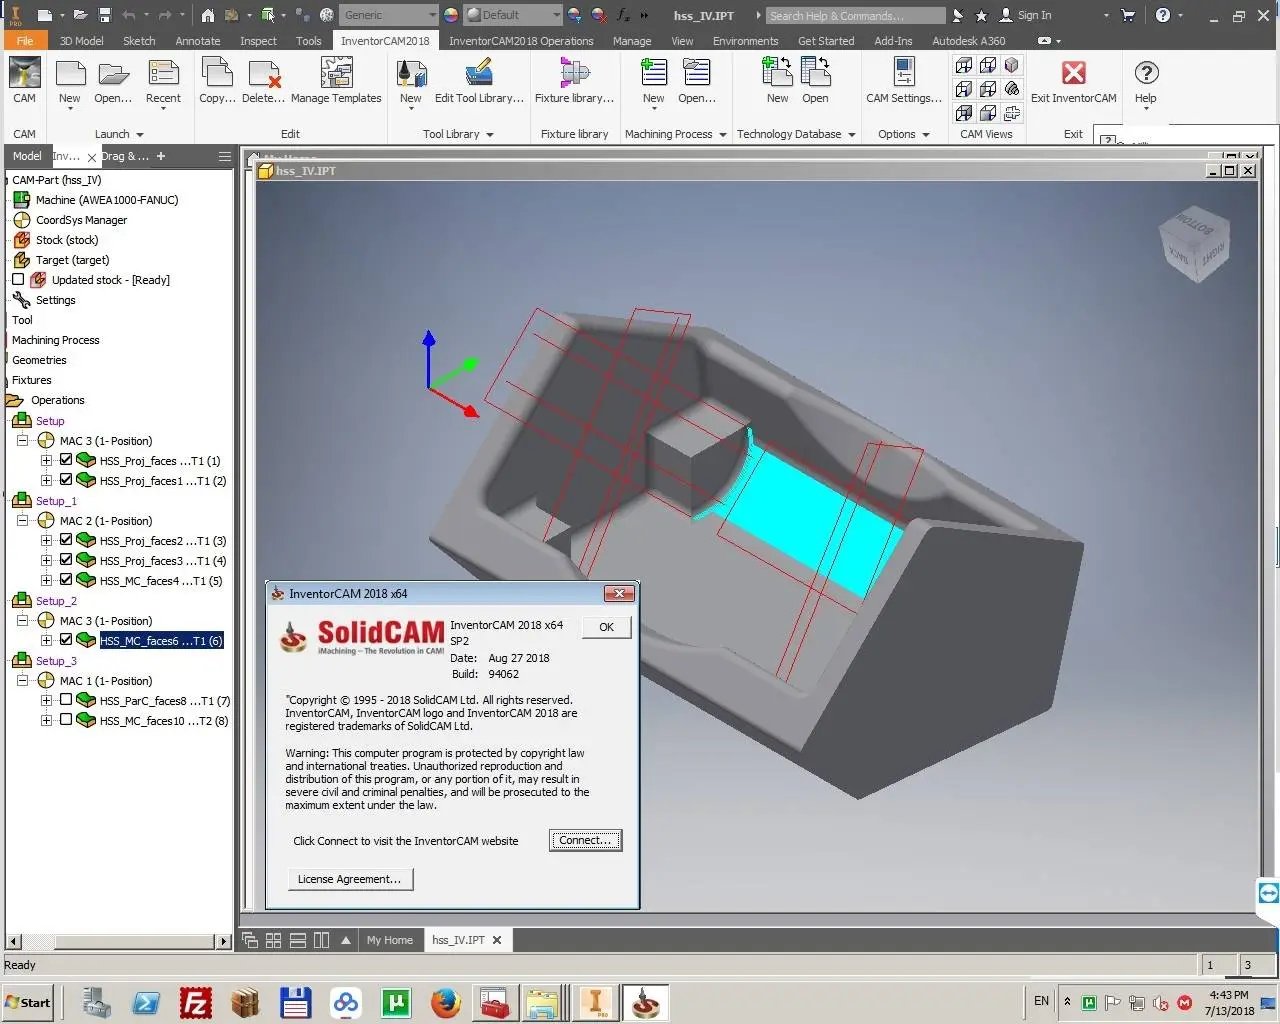Open Manage Templates
1280x1024 pixels.
coord(336,81)
